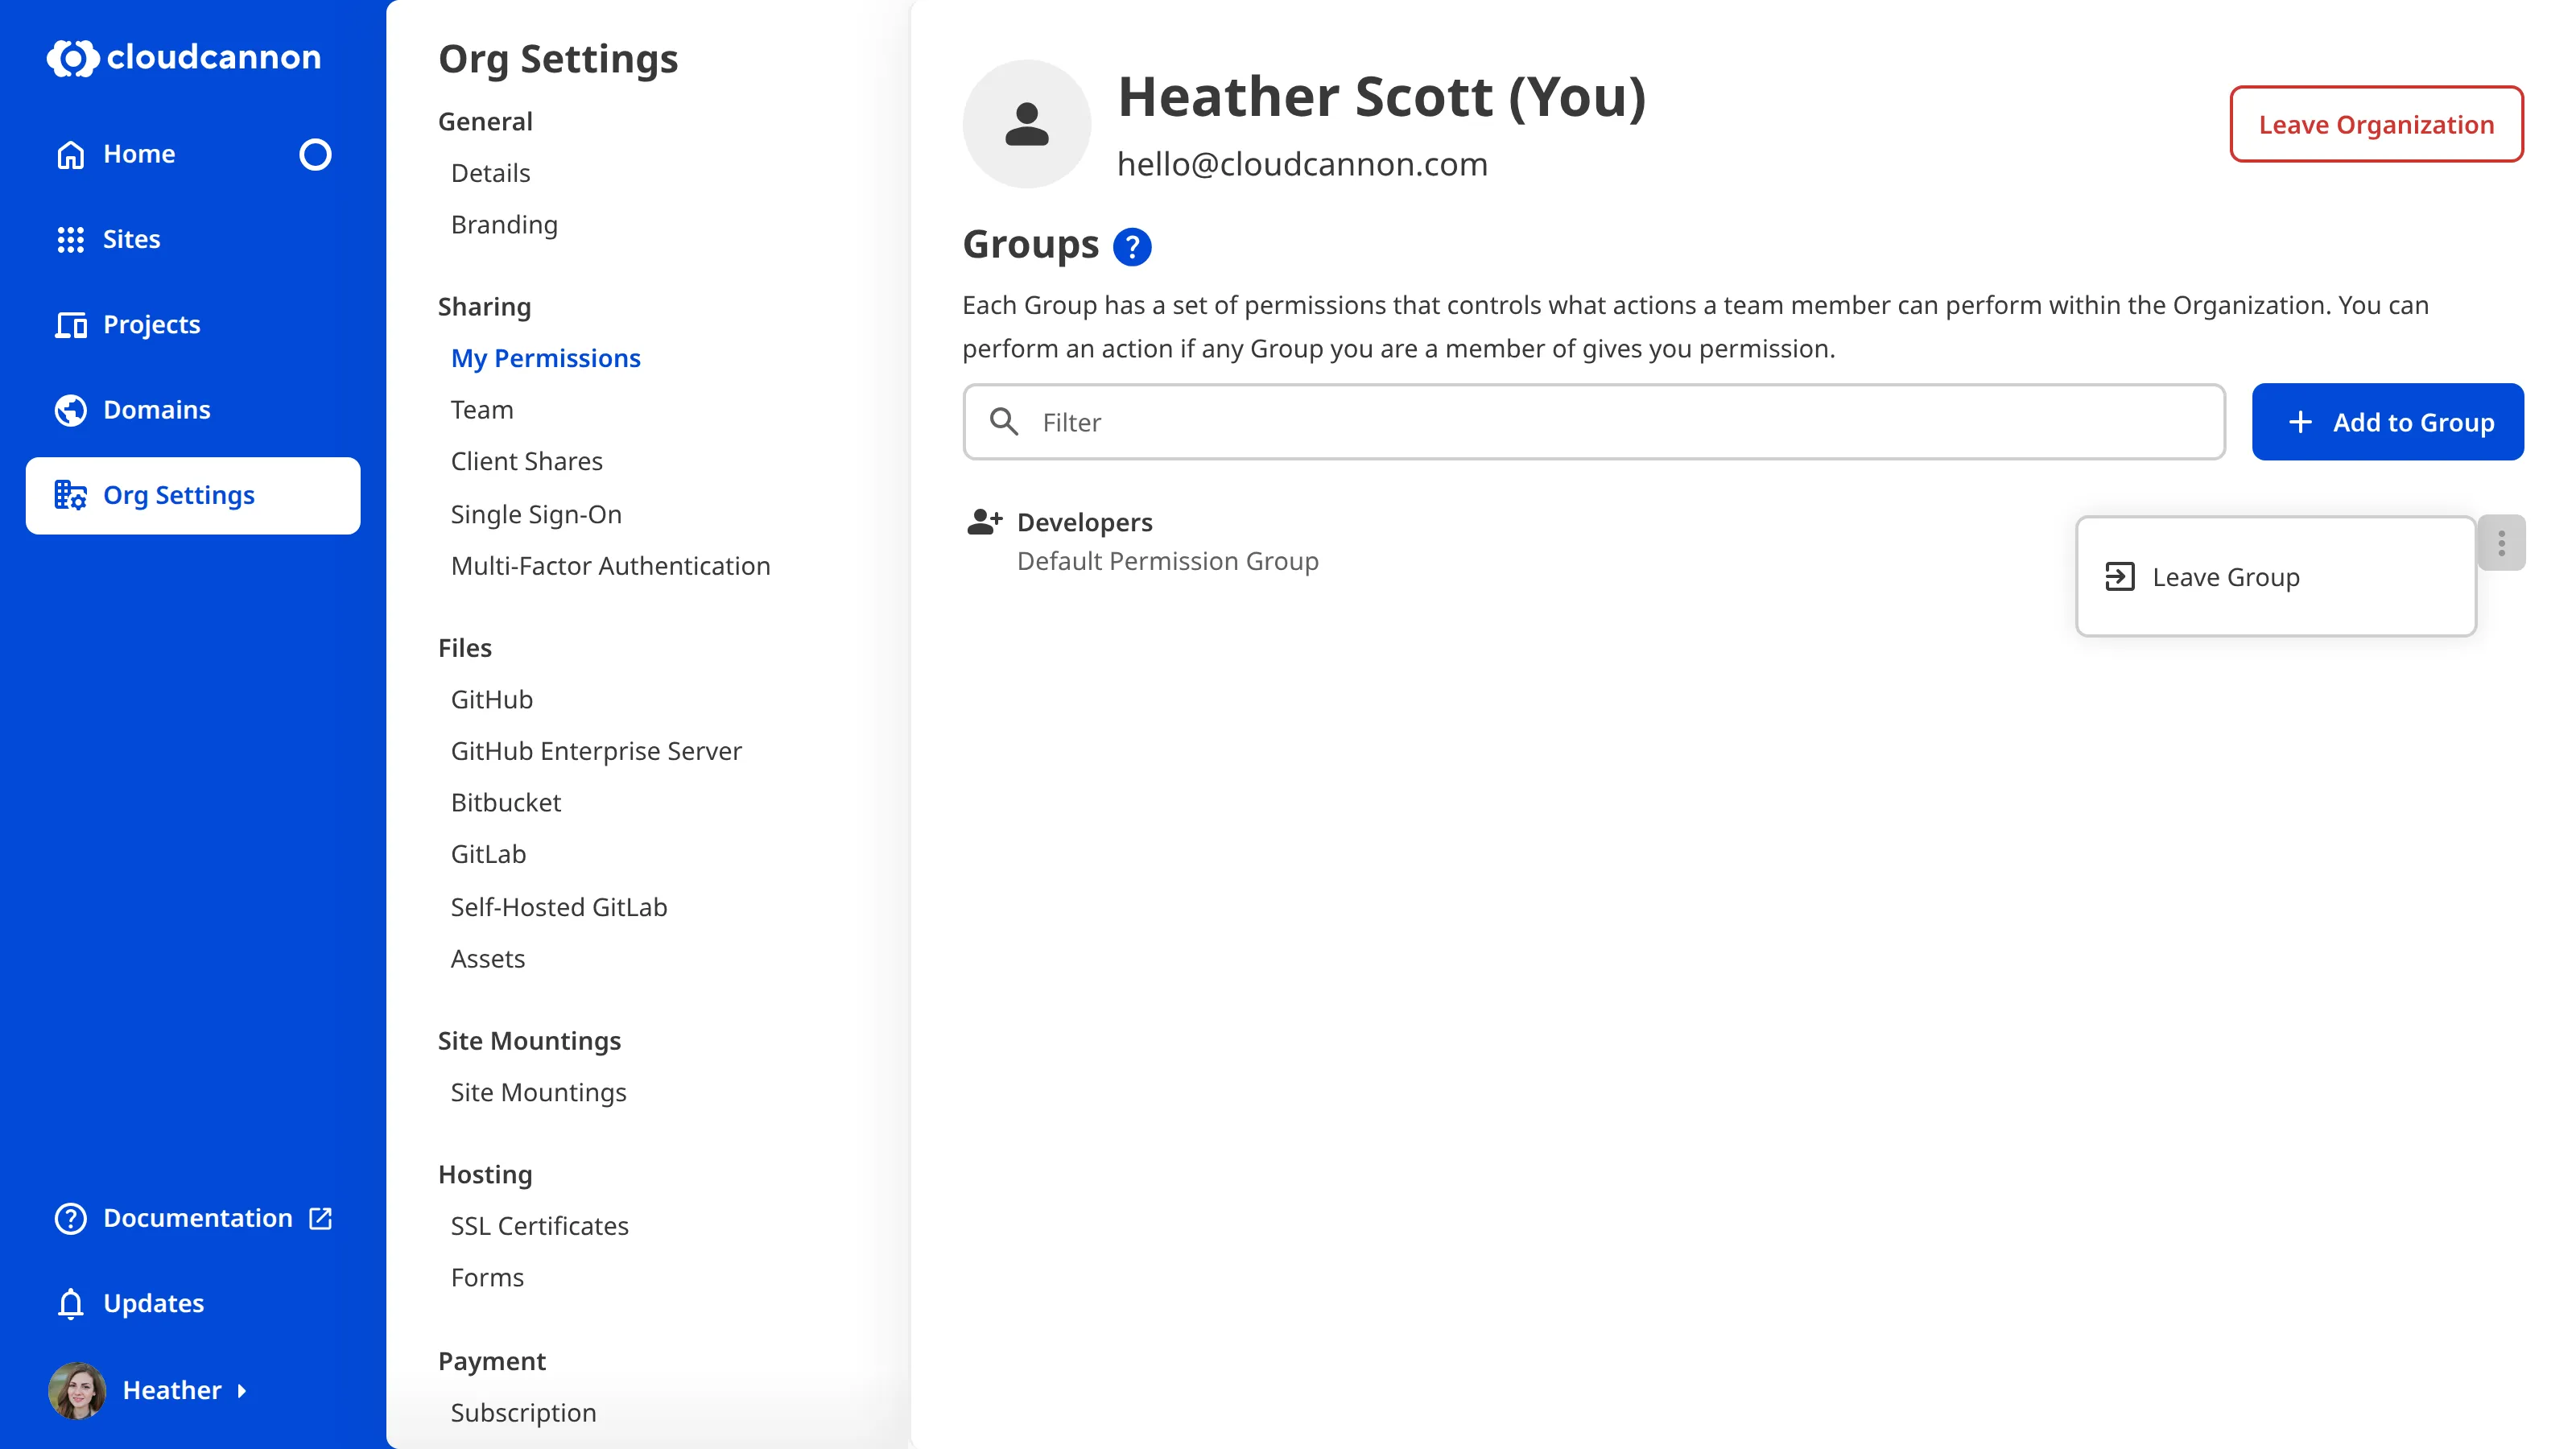This screenshot has height=1449, width=2576.
Task: Go to Home in the sidebar
Action: [x=193, y=154]
